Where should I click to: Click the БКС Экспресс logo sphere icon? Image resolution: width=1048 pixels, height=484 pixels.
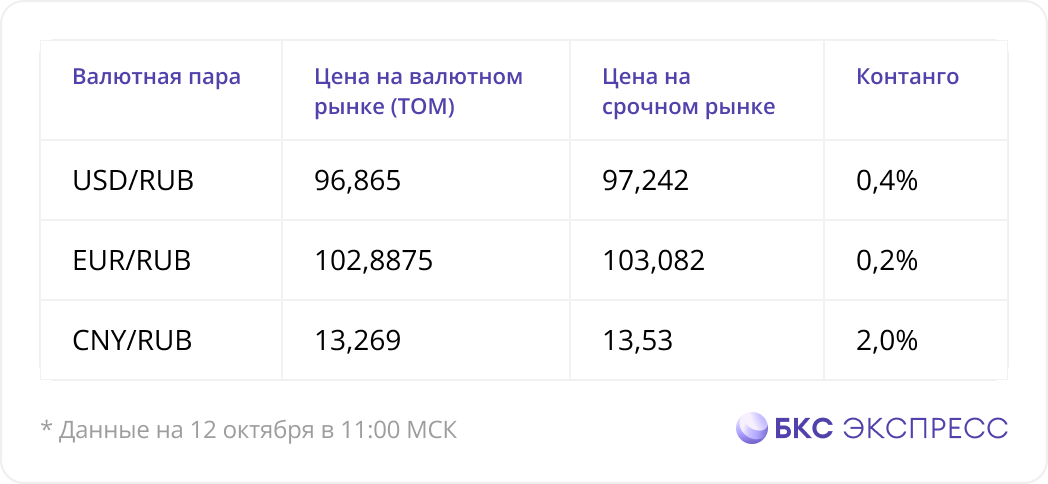(752, 428)
